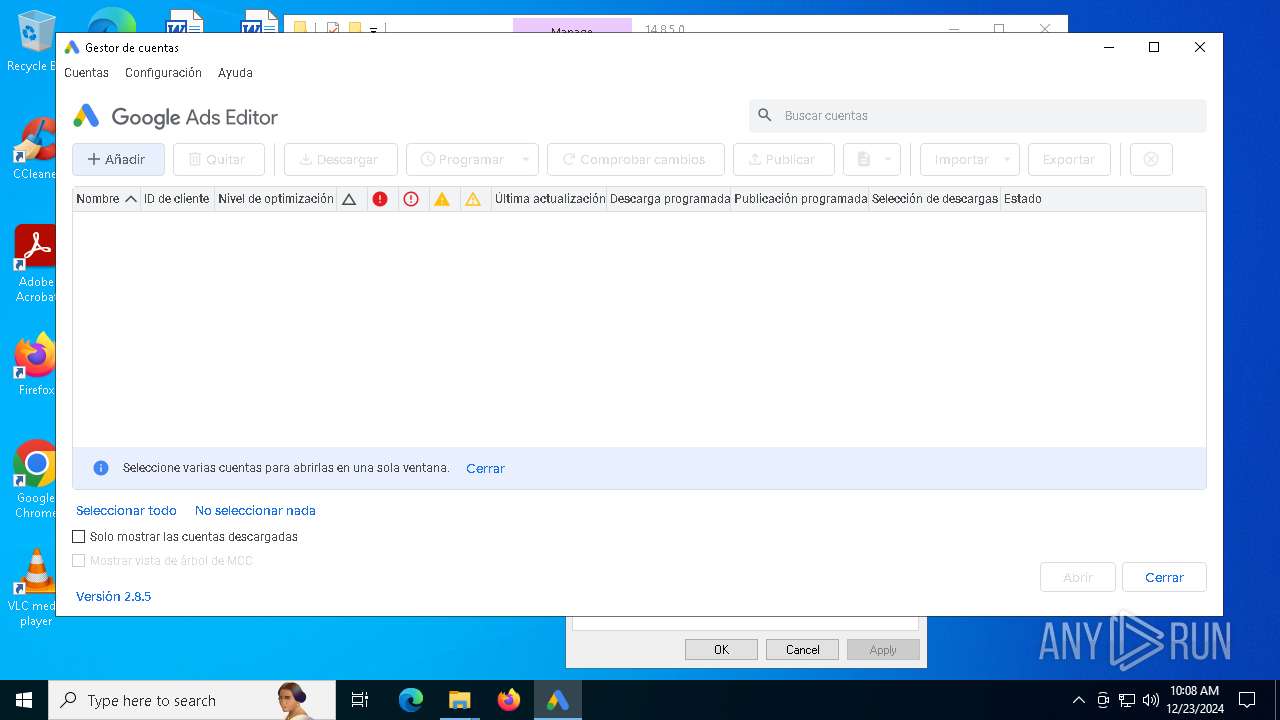Image resolution: width=1280 pixels, height=720 pixels.
Task: Click the volume icon in system tray
Action: (x=1150, y=700)
